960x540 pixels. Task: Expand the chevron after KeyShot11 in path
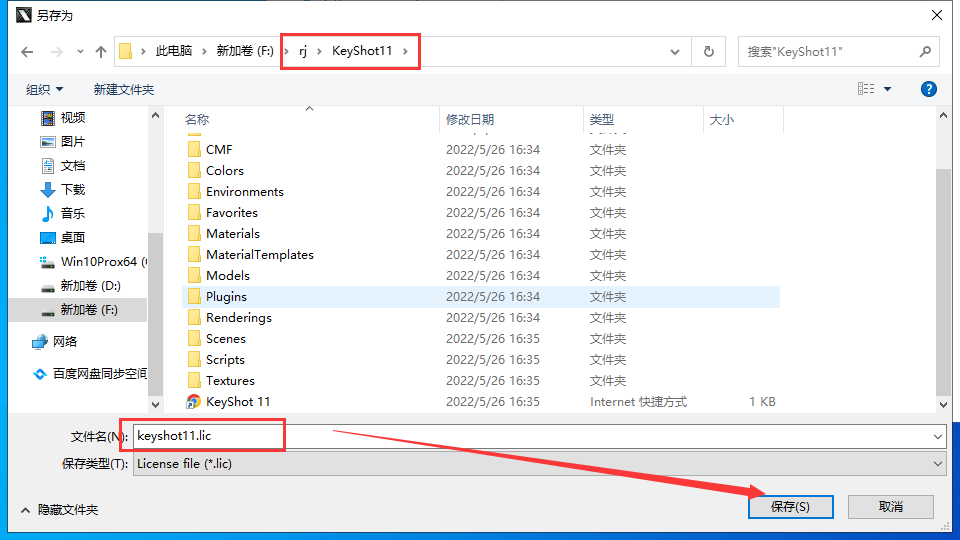click(405, 51)
